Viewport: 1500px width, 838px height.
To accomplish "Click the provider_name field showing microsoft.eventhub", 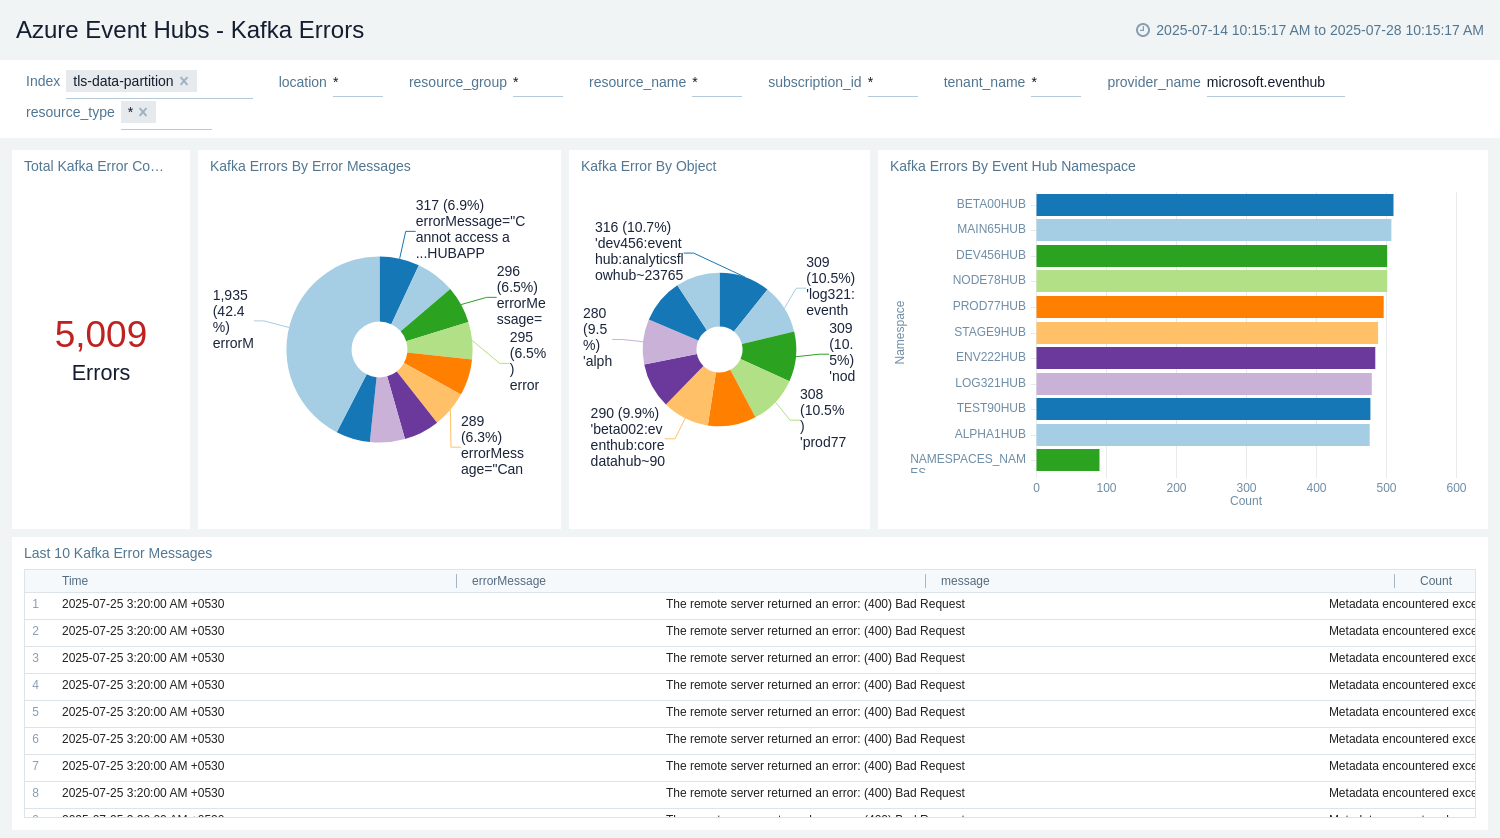I will 1276,82.
